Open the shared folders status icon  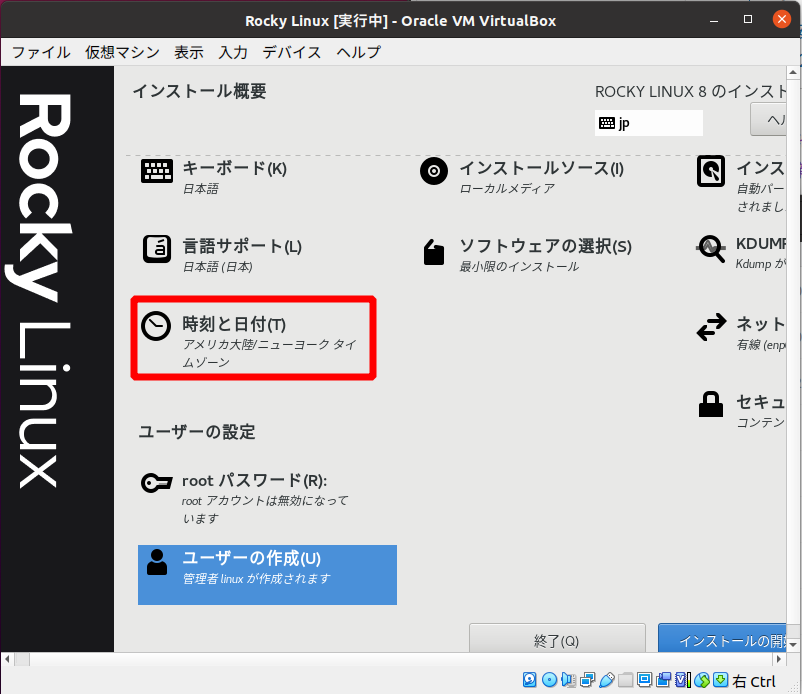(x=625, y=680)
